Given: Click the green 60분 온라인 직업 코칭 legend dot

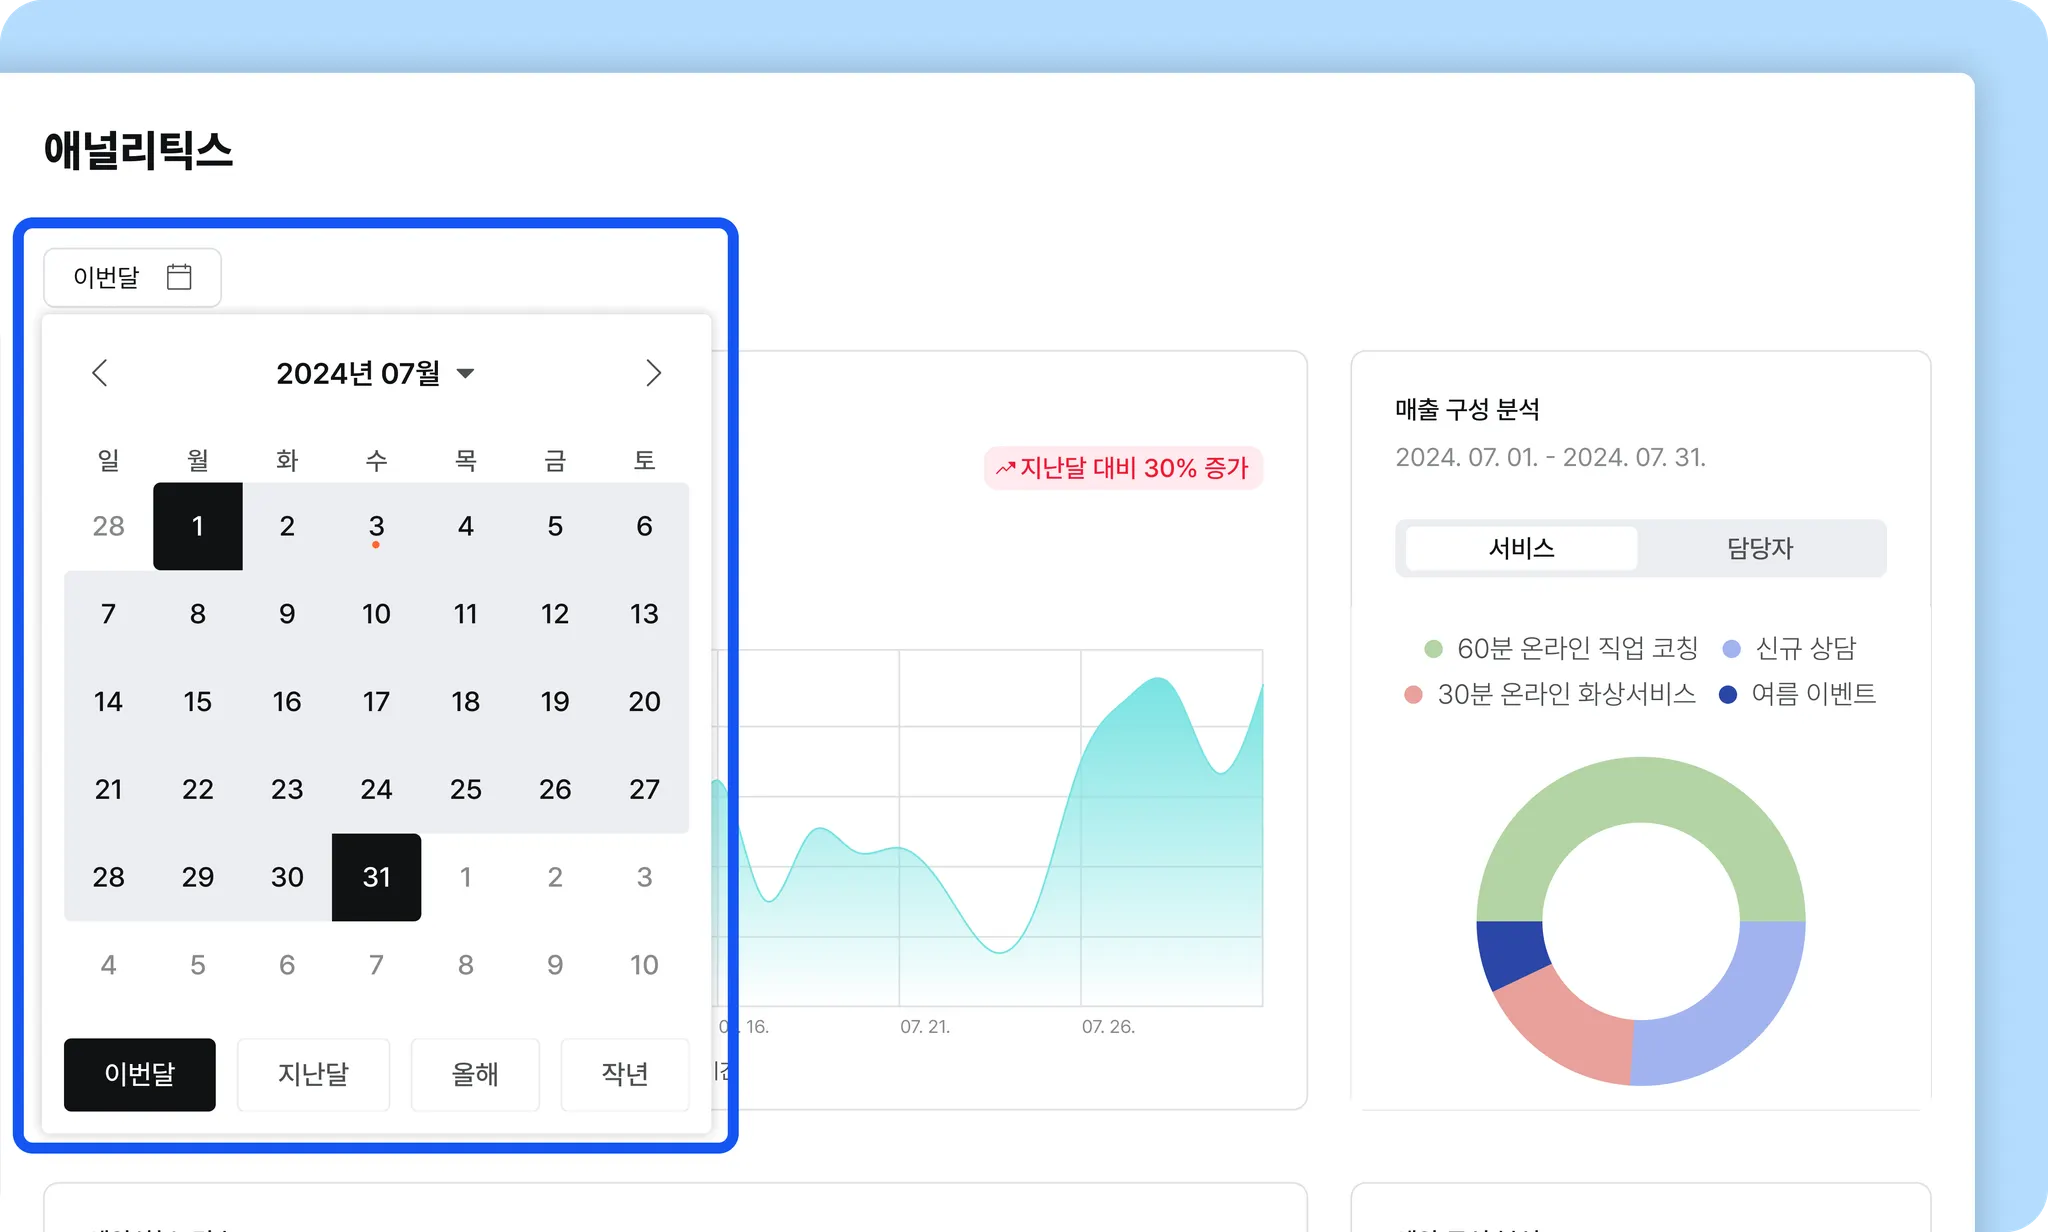Looking at the screenshot, I should click(1433, 649).
